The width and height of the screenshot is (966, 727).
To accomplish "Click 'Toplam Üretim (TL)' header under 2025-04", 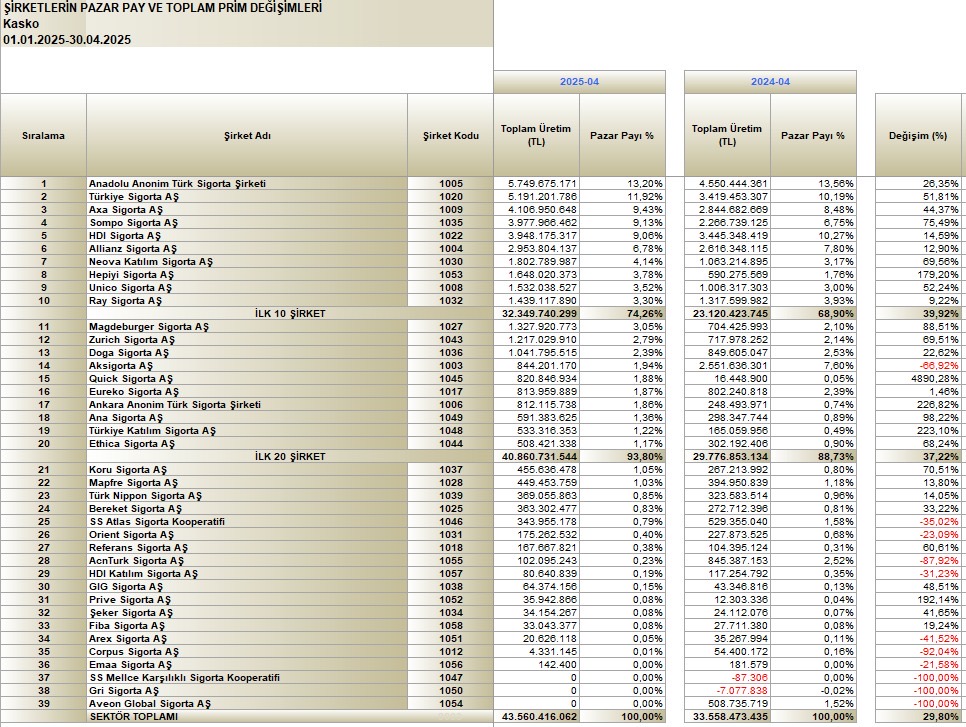I will 536,136.
